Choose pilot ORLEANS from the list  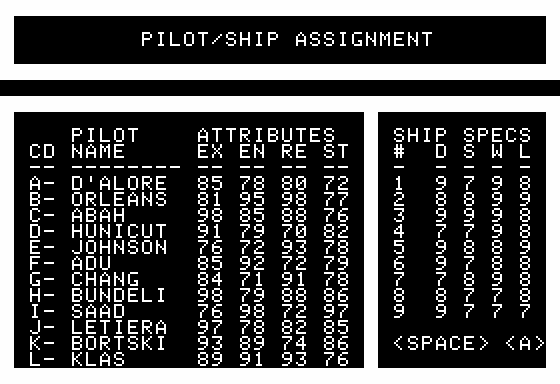pos(119,199)
